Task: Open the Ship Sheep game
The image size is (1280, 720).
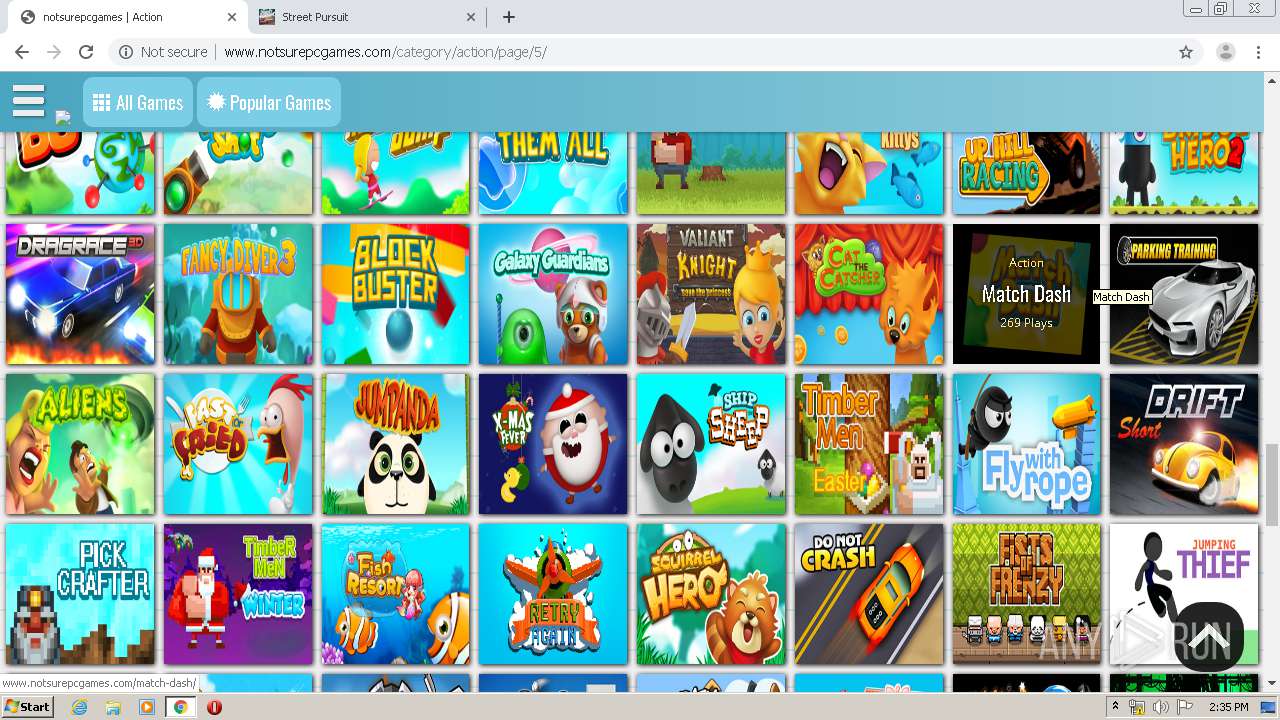Action: point(711,444)
